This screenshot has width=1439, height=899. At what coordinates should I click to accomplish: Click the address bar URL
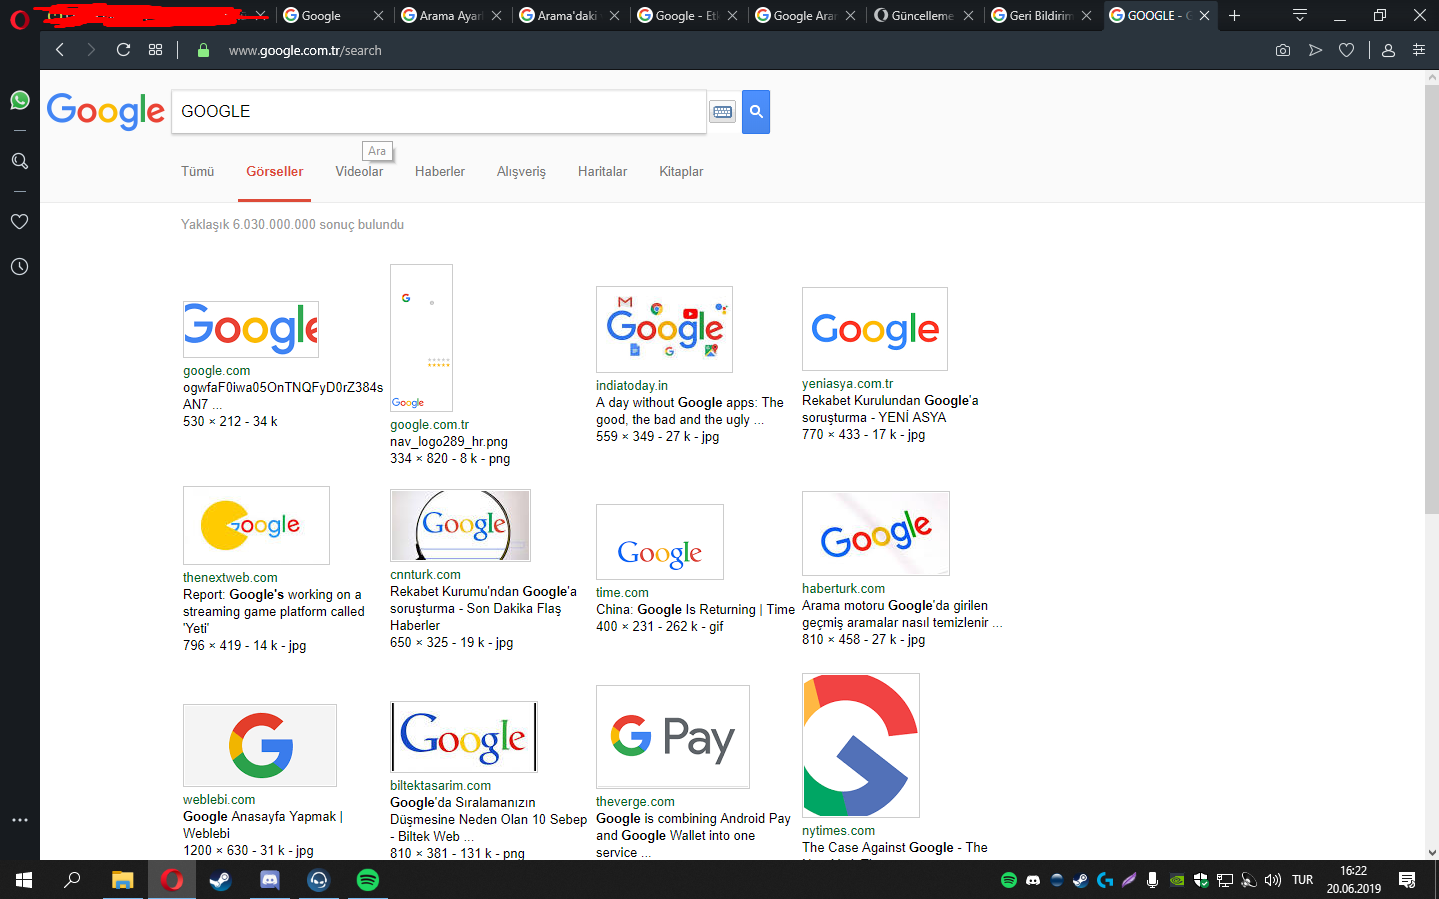point(305,50)
